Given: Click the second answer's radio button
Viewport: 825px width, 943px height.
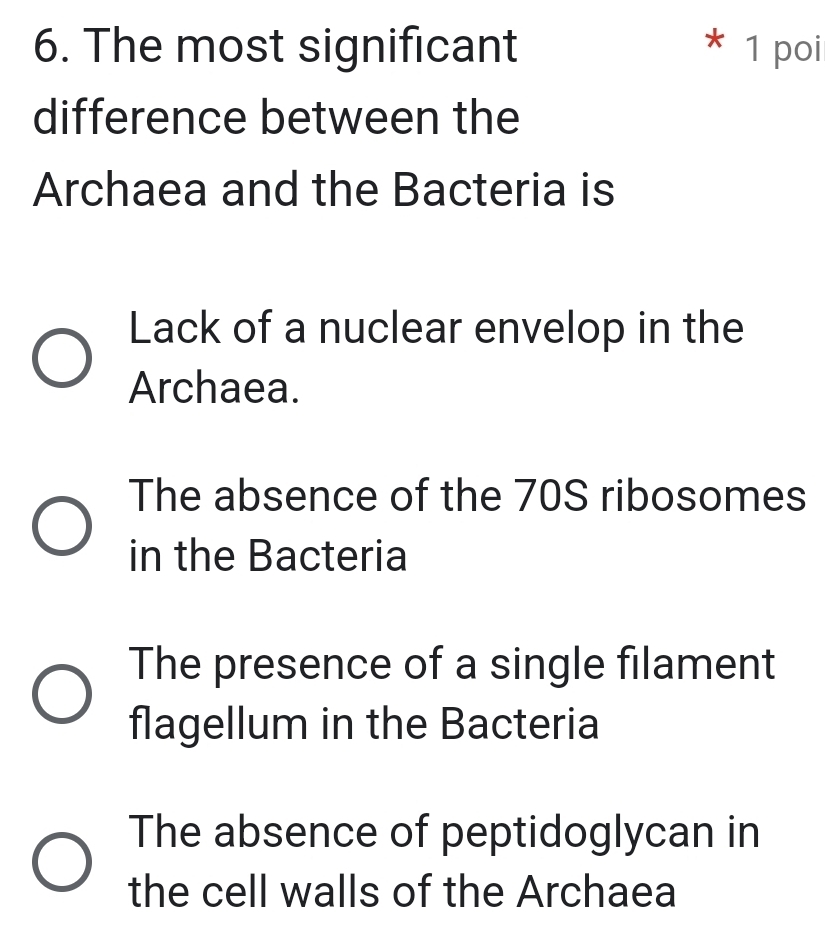Looking at the screenshot, I should tap(63, 525).
